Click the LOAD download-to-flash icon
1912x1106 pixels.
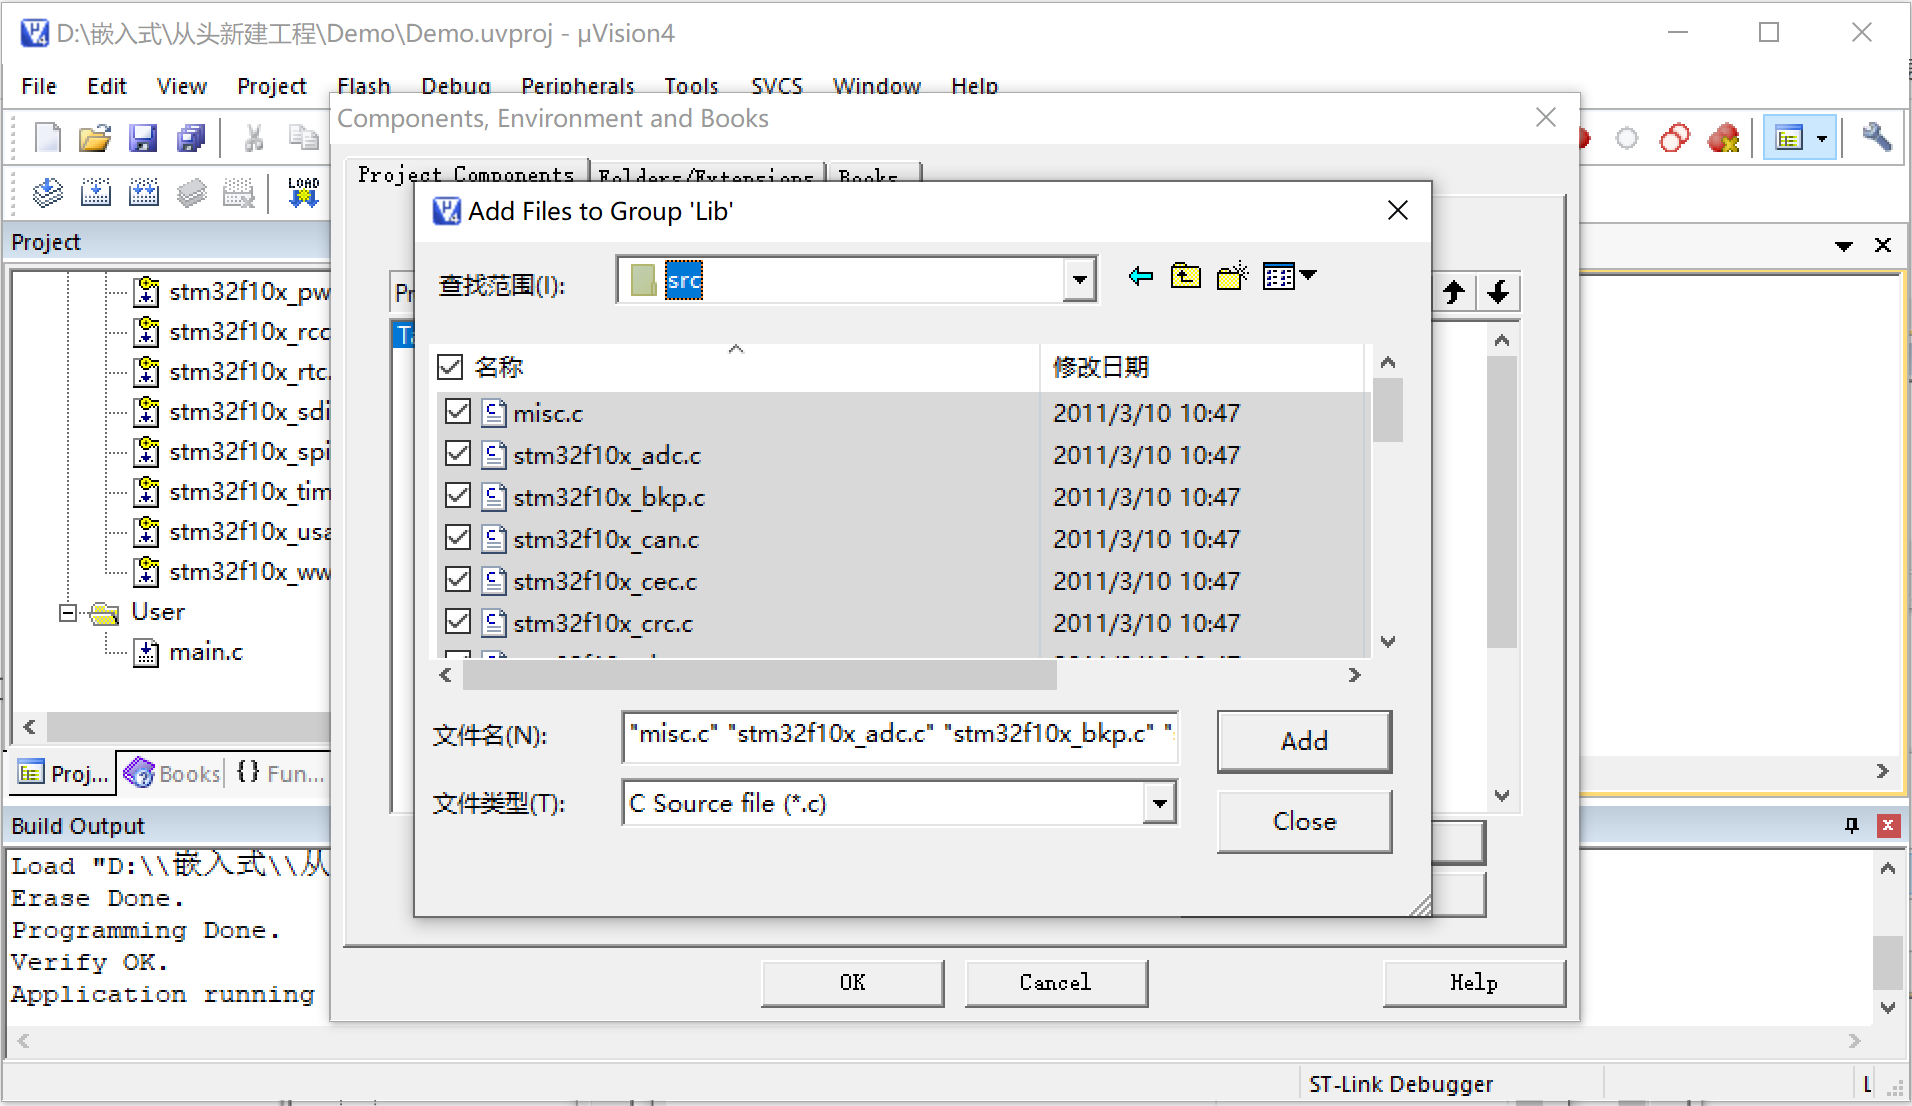(x=303, y=190)
